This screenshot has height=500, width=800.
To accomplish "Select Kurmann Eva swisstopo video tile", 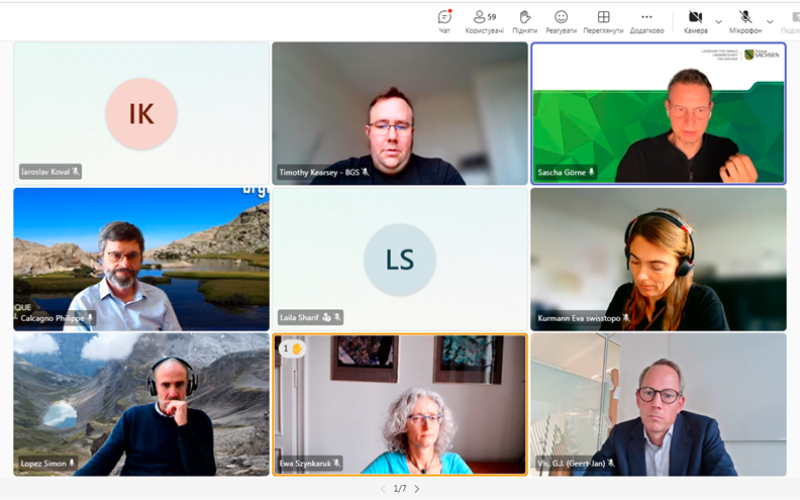I will (658, 259).
